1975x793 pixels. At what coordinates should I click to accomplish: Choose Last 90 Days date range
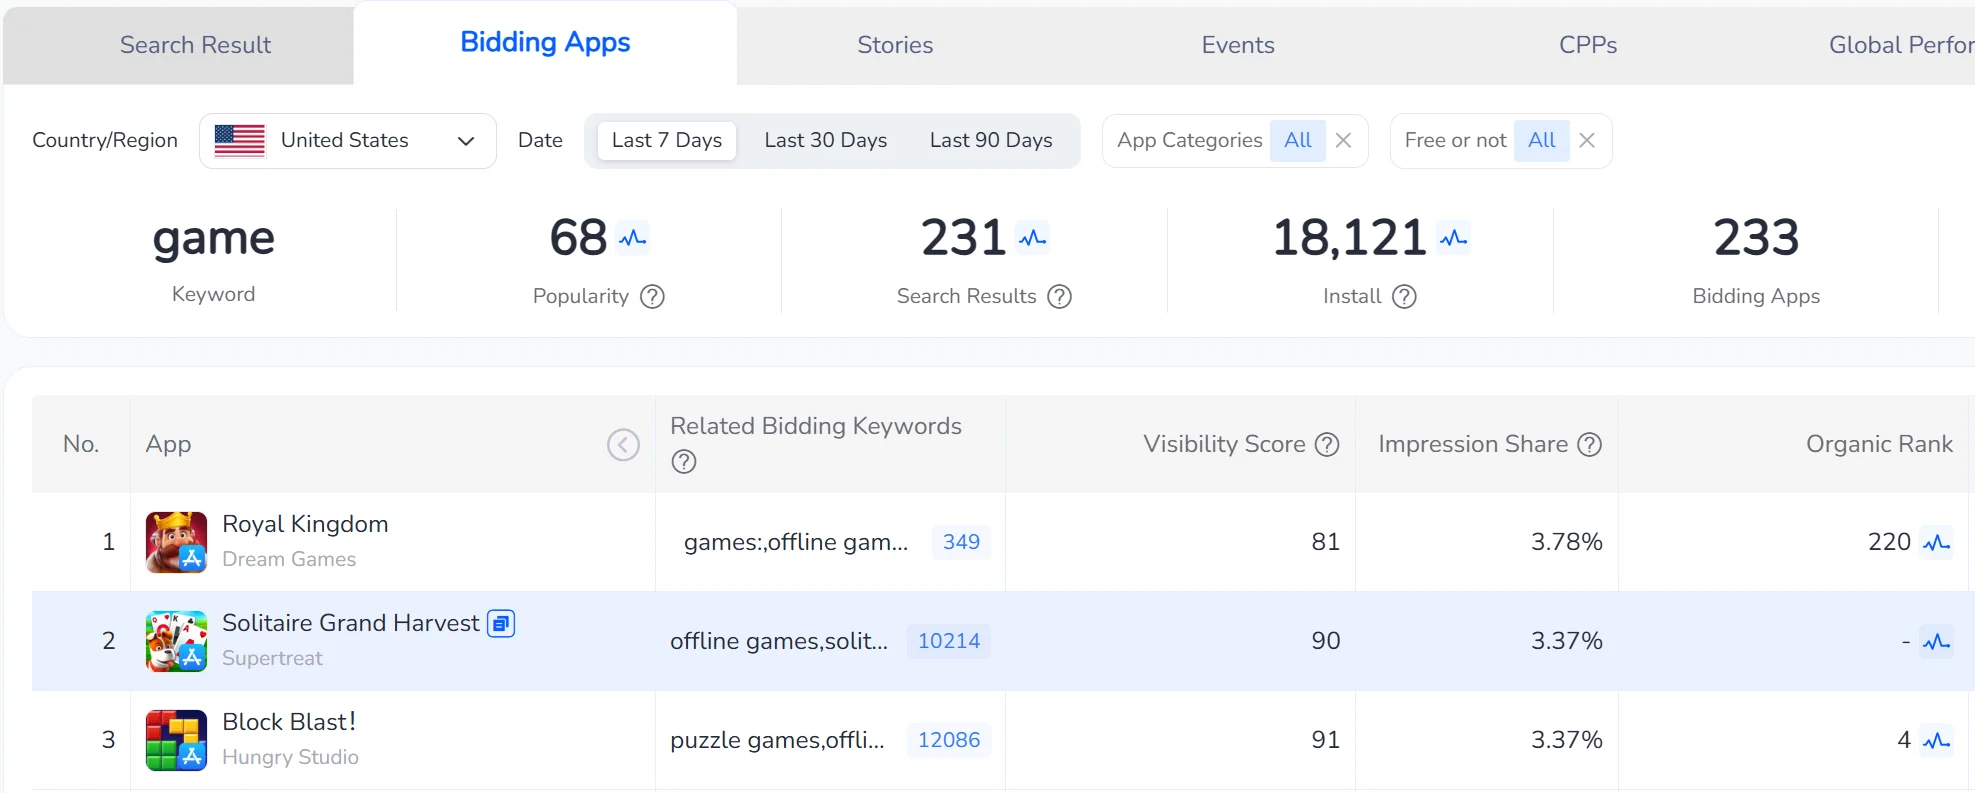coord(990,141)
